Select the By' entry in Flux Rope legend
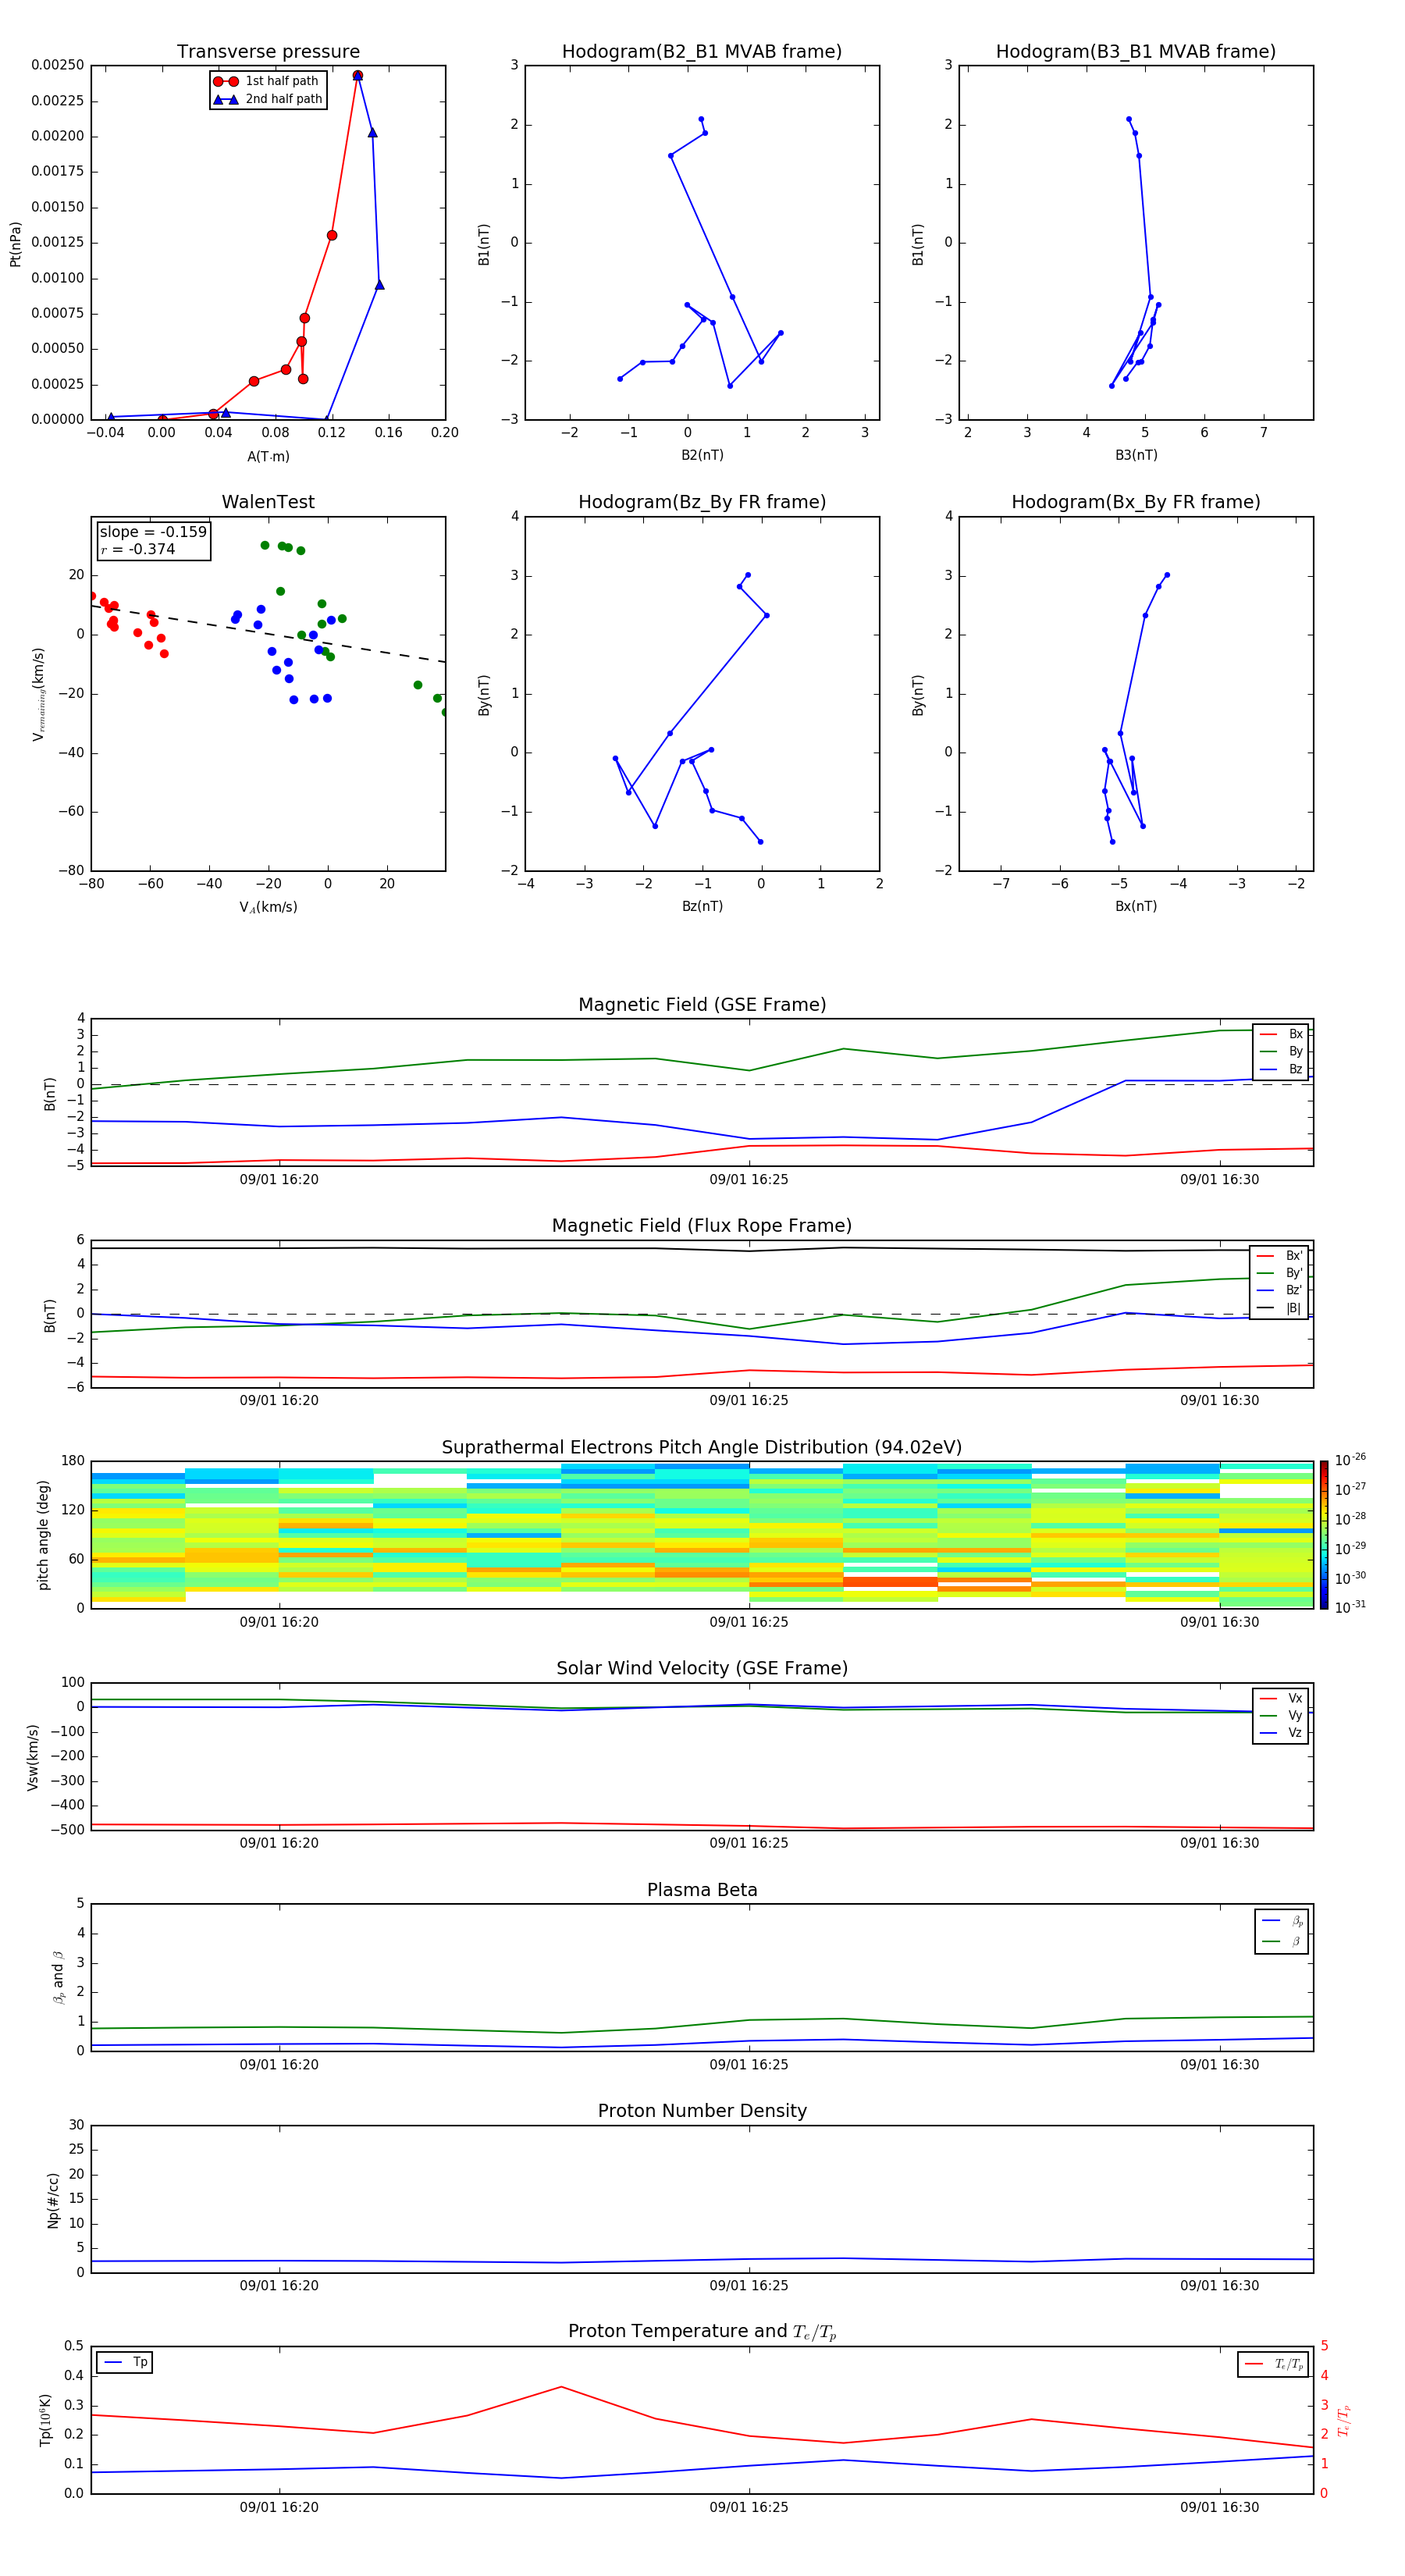This screenshot has height=2576, width=1405. coord(1279,1273)
